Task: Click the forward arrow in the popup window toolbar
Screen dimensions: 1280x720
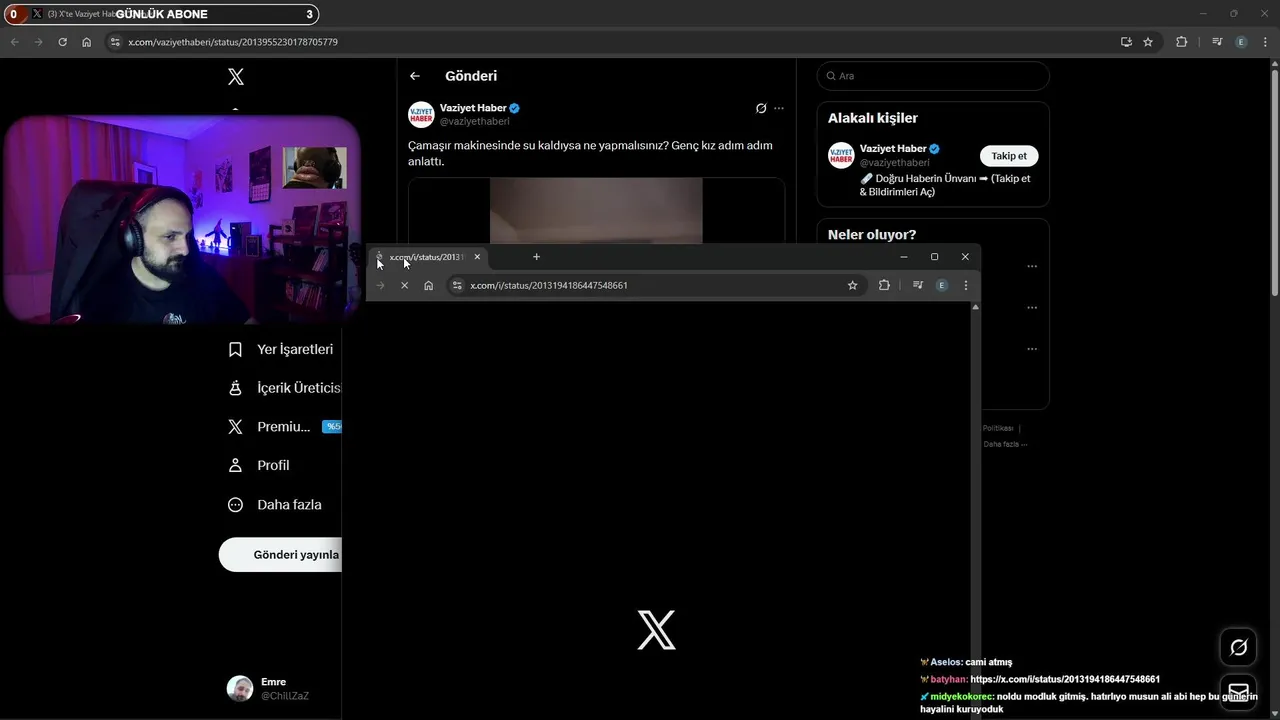Action: (380, 285)
